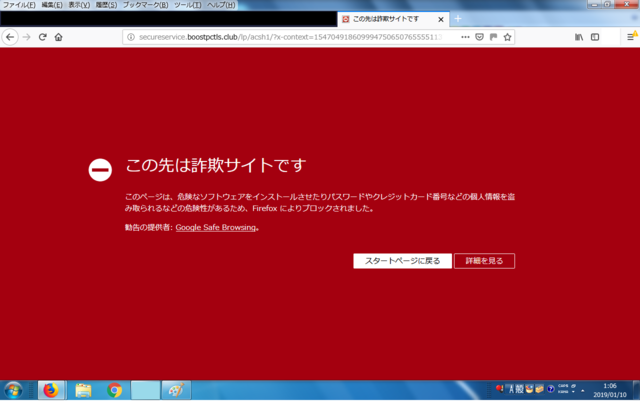
Task: Click the IME 'A' input mode indicator
Action: point(511,389)
